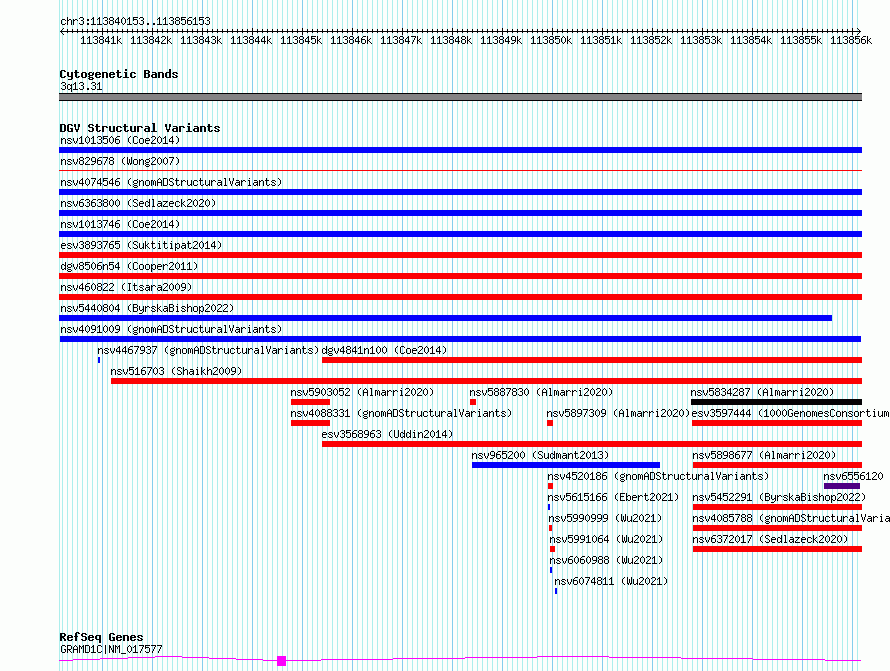Select nsv5898677 (Almarri2020) label
Viewport: 890px width, 671px height.
(x=764, y=455)
